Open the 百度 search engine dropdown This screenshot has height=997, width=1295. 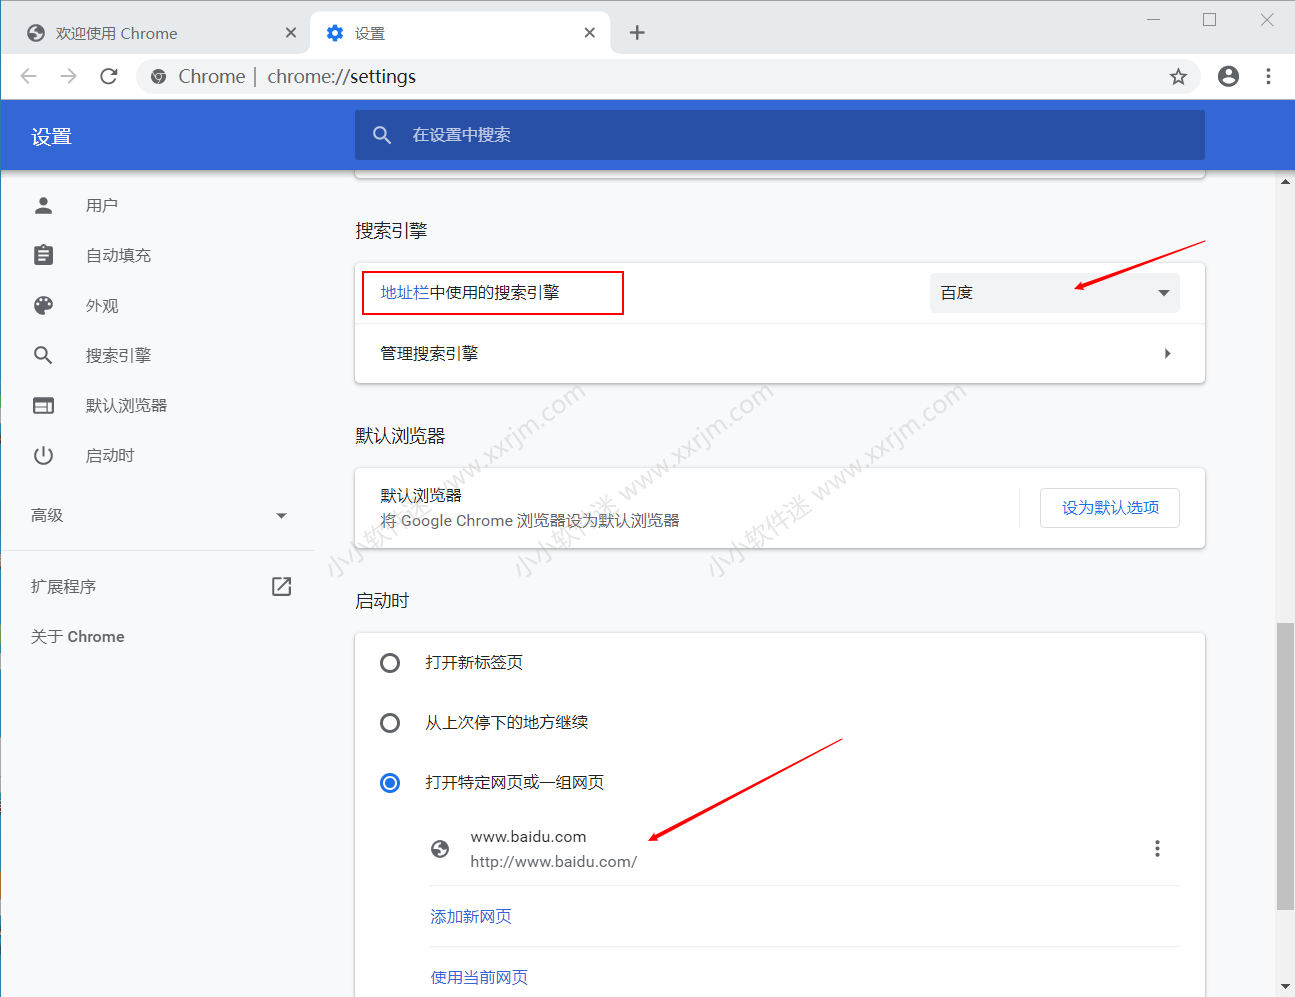tap(1054, 293)
